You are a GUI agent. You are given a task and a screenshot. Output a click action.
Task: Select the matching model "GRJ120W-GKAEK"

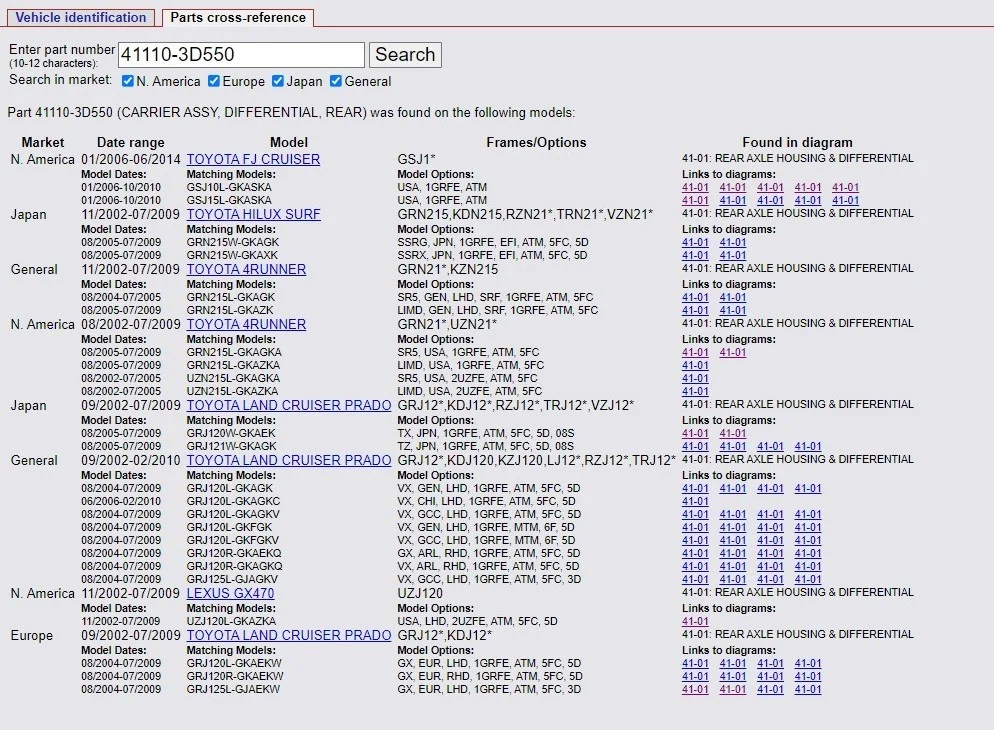coord(231,433)
